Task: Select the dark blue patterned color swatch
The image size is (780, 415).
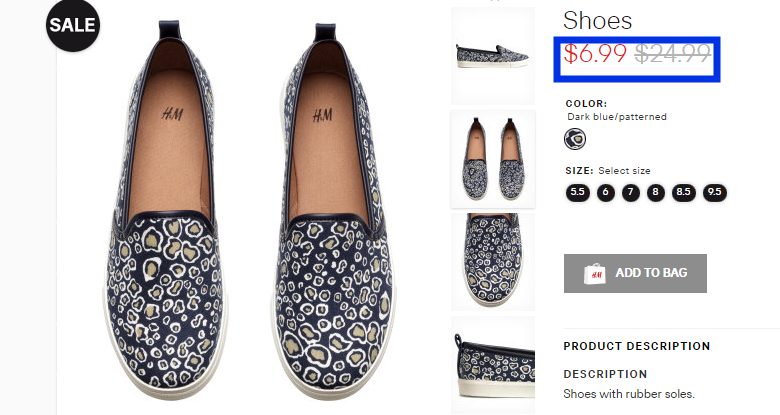Action: (x=575, y=139)
